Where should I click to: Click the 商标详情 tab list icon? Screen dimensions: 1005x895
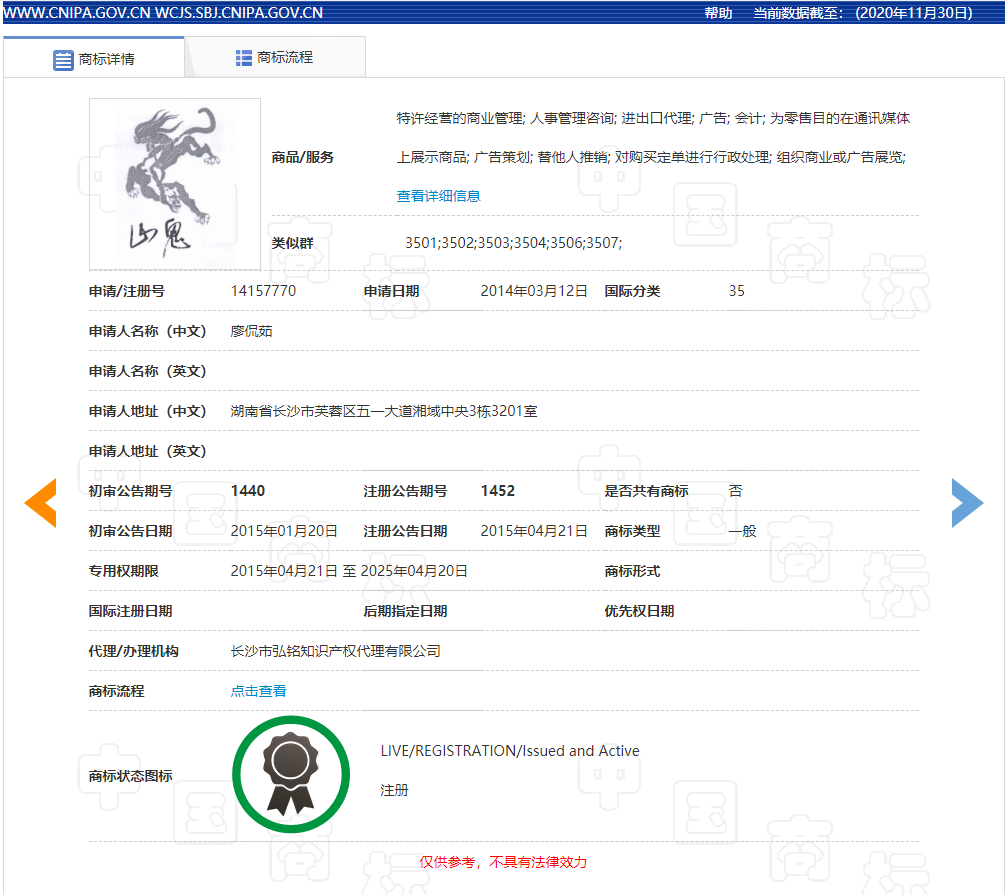point(63,59)
